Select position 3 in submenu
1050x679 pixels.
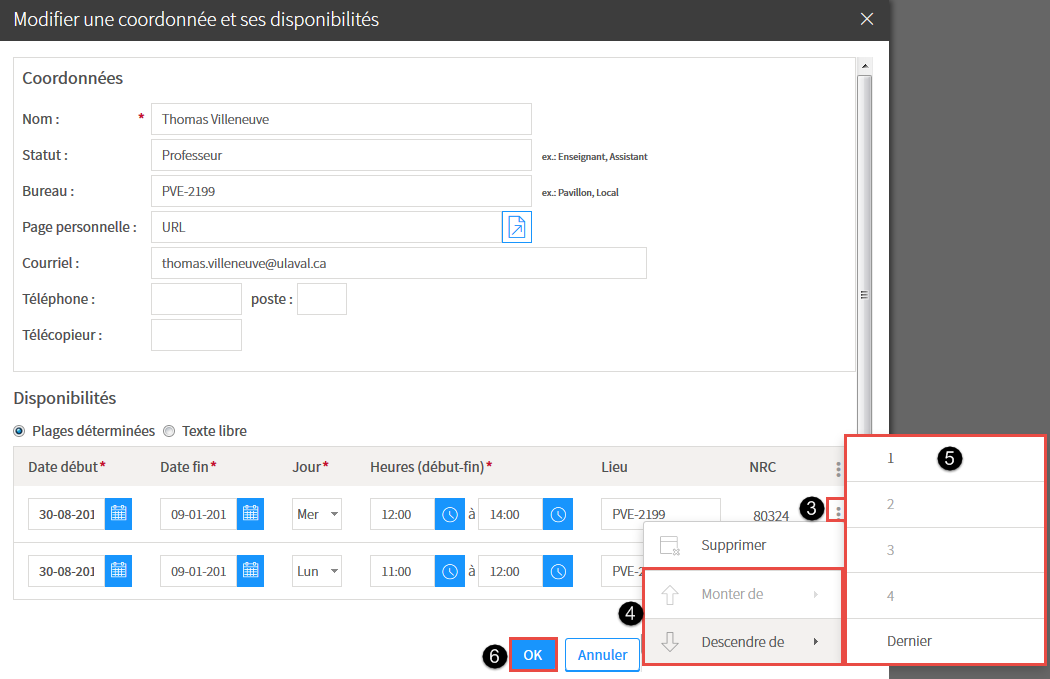[946, 550]
